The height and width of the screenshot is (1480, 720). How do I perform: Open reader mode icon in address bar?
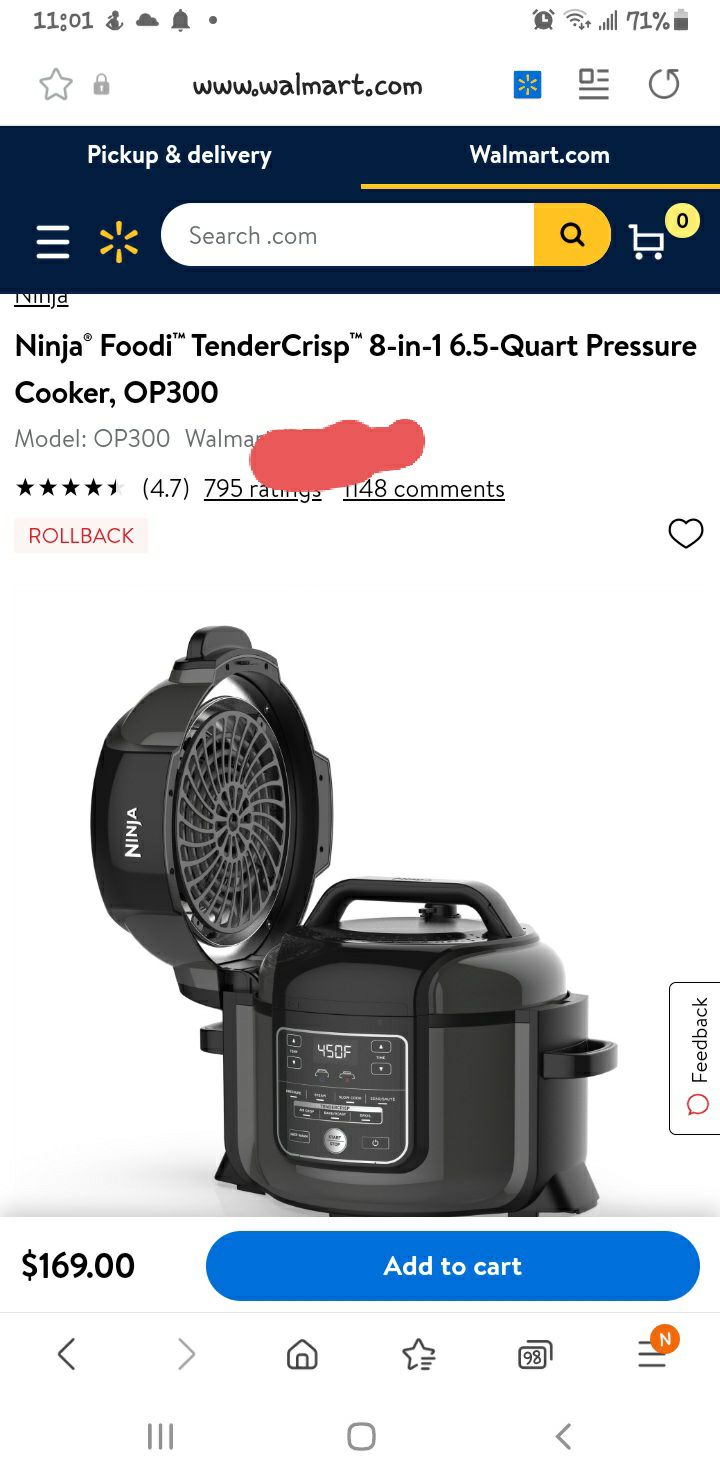click(x=594, y=84)
